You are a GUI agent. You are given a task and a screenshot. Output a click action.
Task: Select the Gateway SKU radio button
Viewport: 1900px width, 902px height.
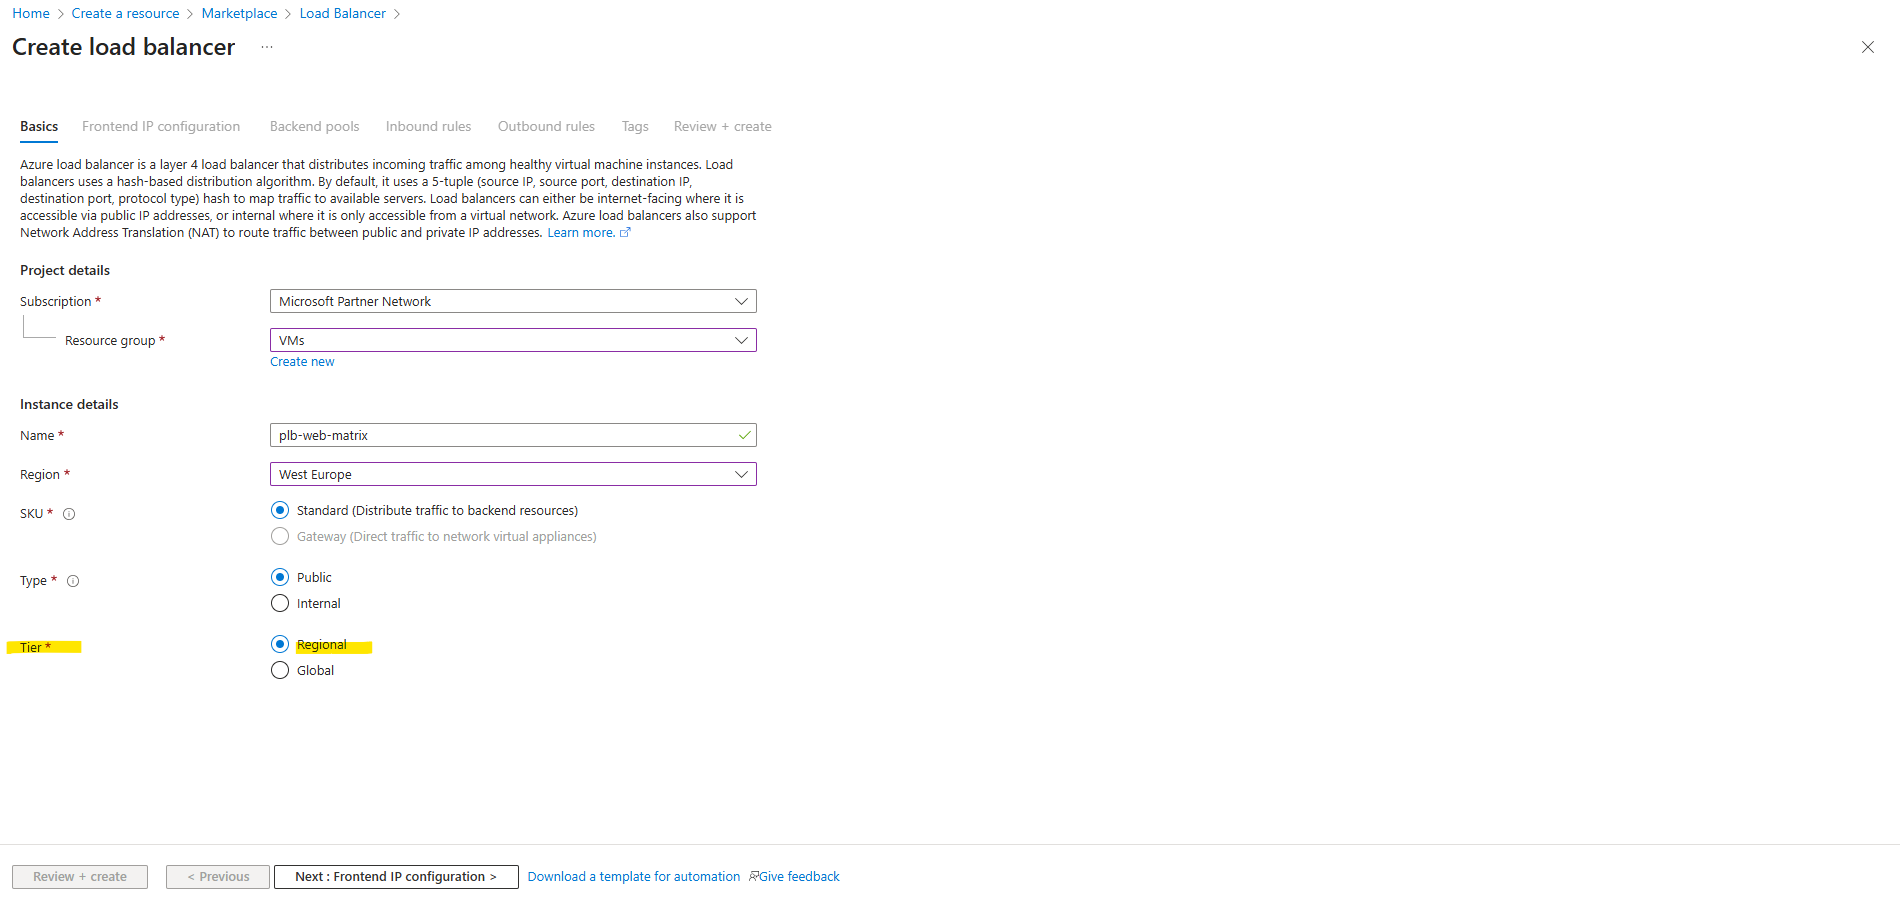(280, 536)
